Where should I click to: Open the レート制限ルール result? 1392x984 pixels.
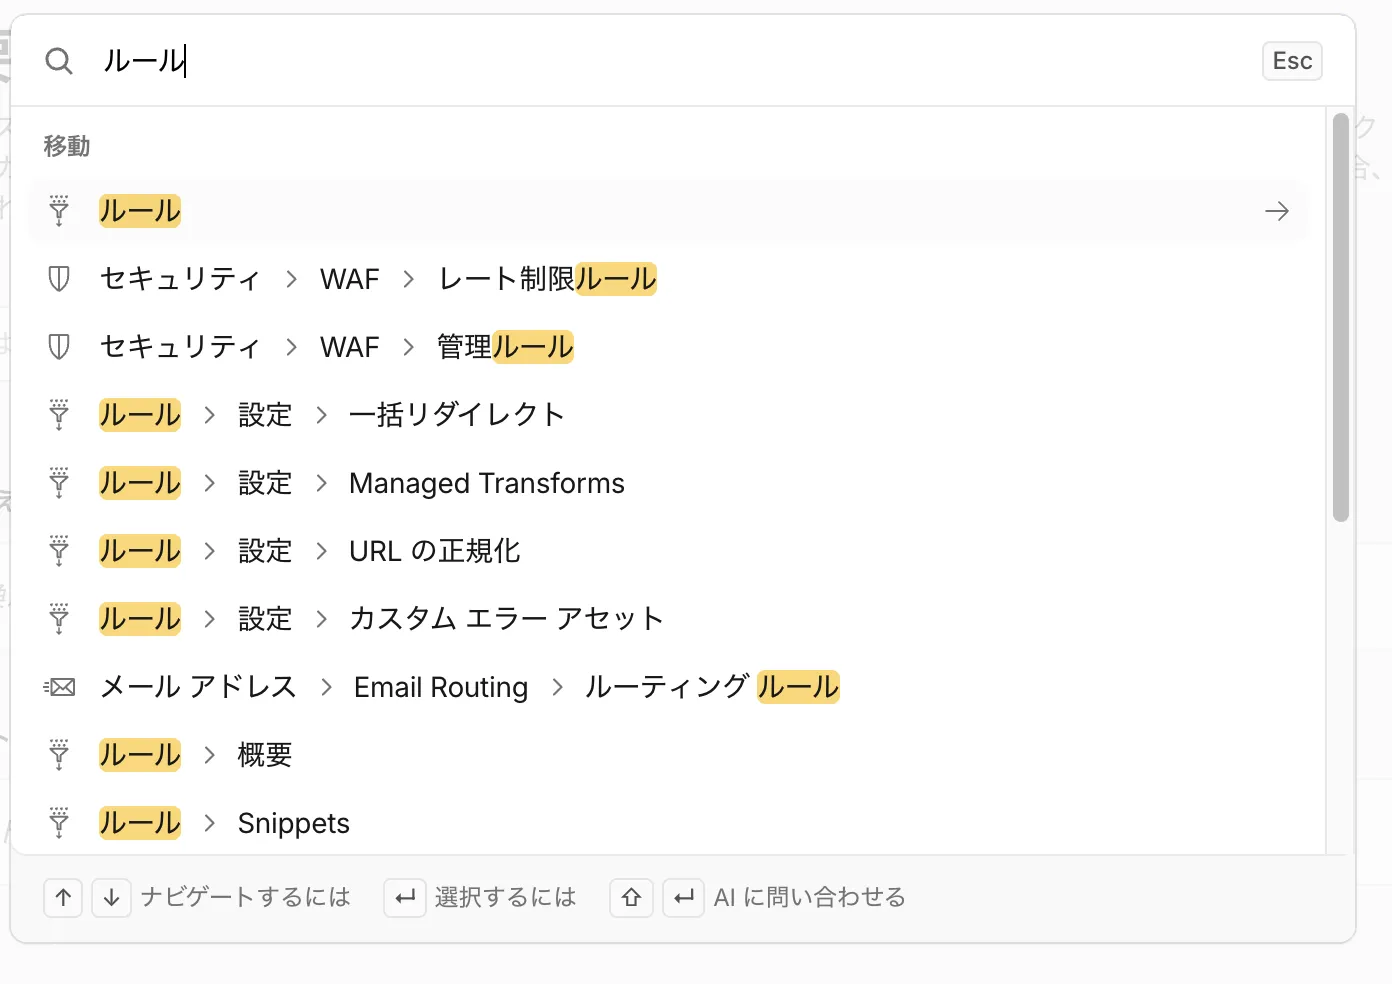tap(668, 279)
